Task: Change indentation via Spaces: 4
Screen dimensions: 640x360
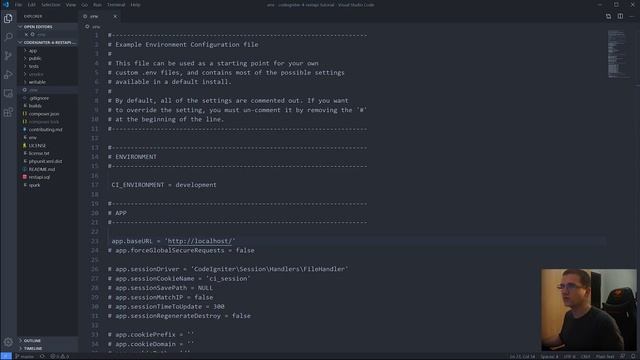Action: click(549, 356)
